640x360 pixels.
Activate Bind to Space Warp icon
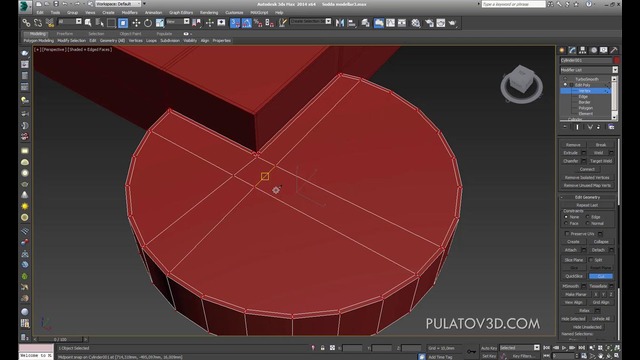[x=50, y=23]
